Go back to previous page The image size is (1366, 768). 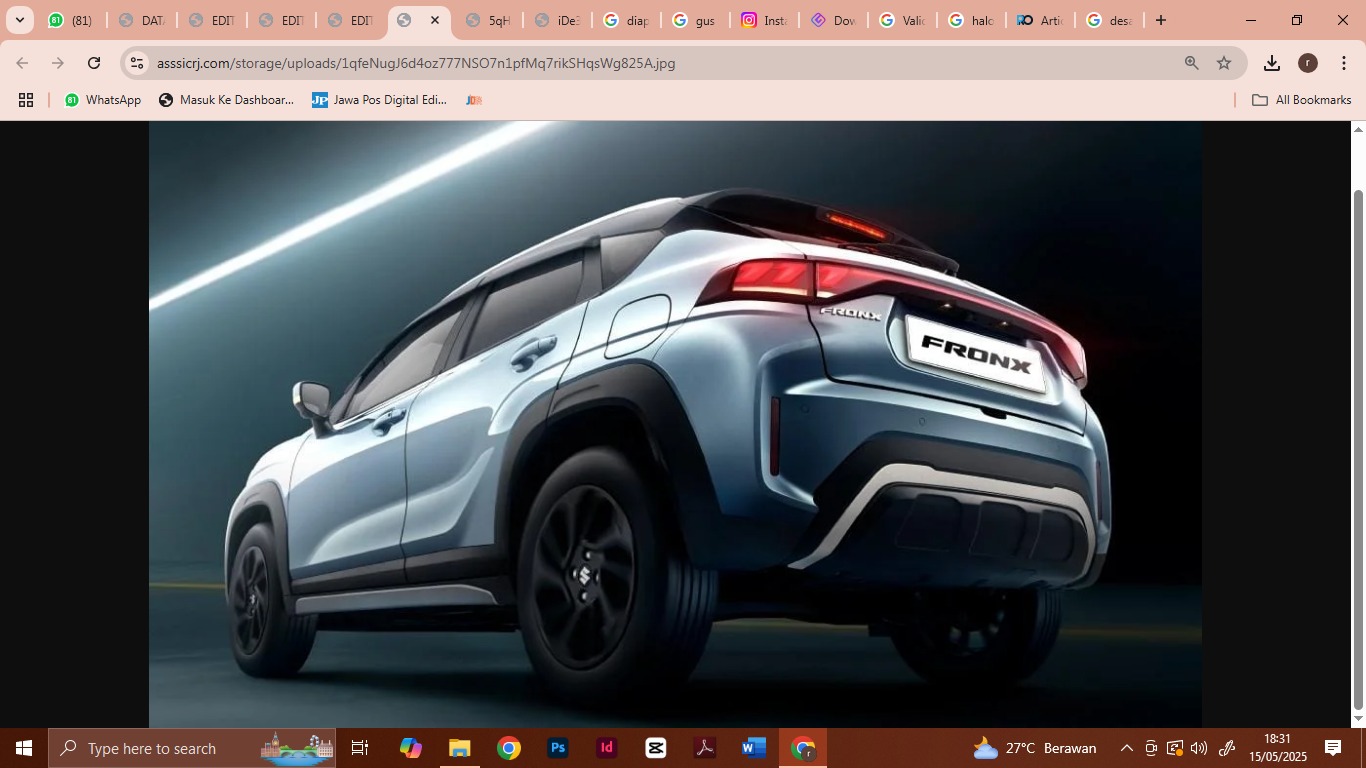pos(22,63)
